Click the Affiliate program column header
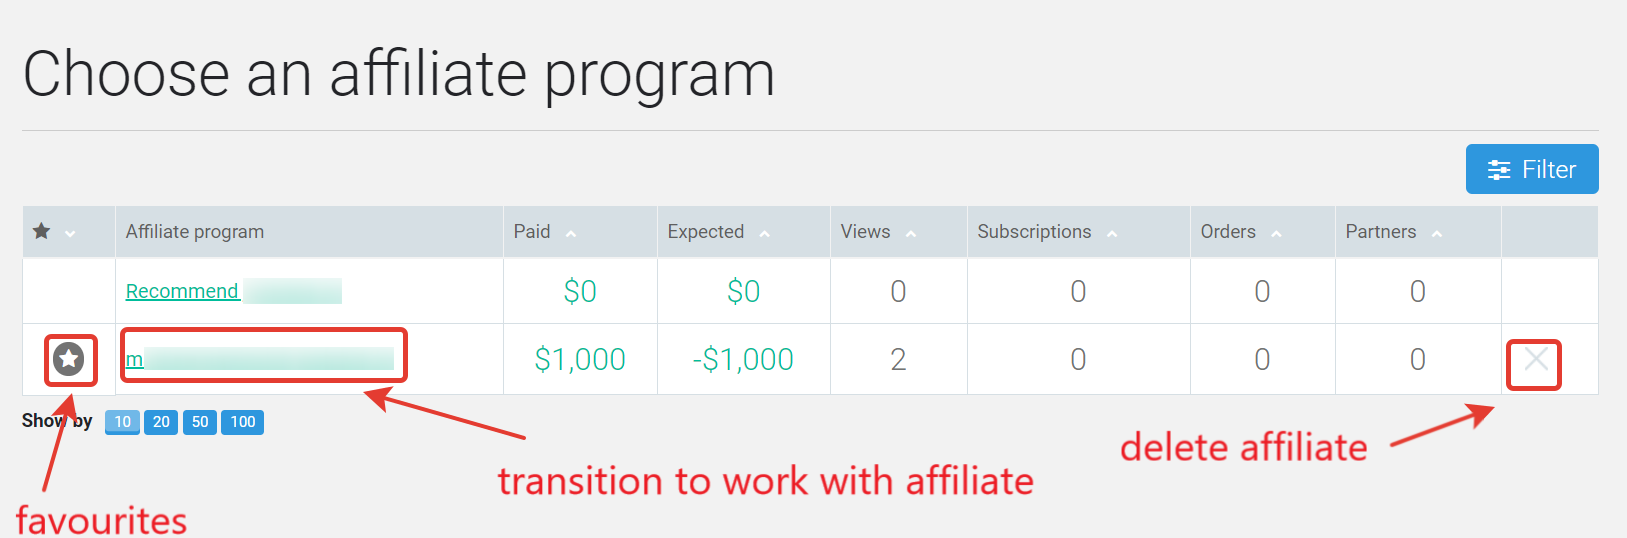 pyautogui.click(x=195, y=231)
